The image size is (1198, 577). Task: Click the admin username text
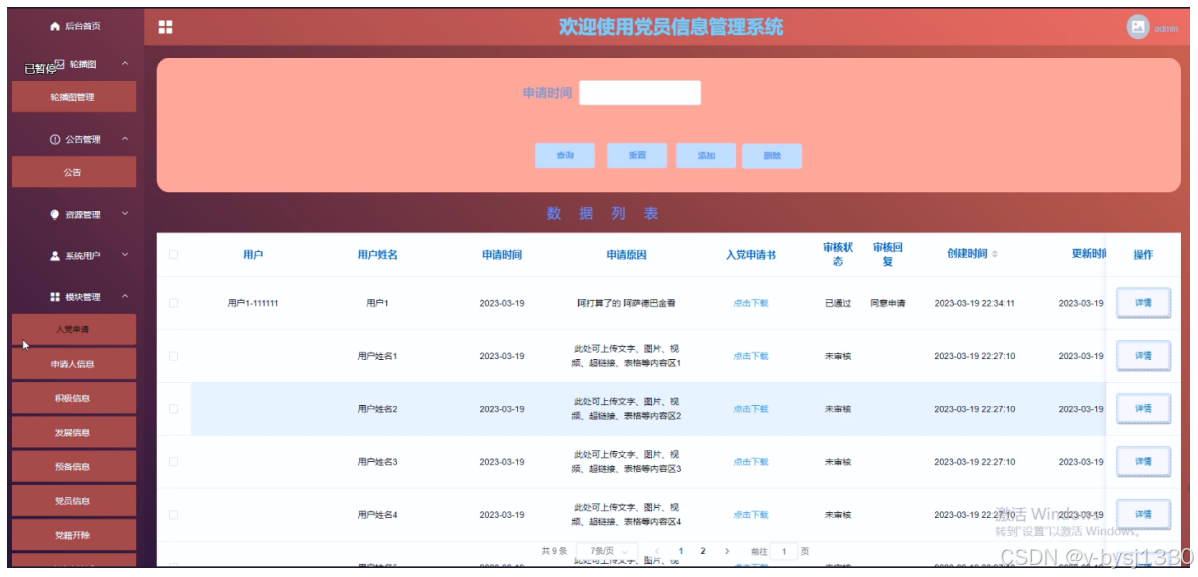pyautogui.click(x=1166, y=28)
